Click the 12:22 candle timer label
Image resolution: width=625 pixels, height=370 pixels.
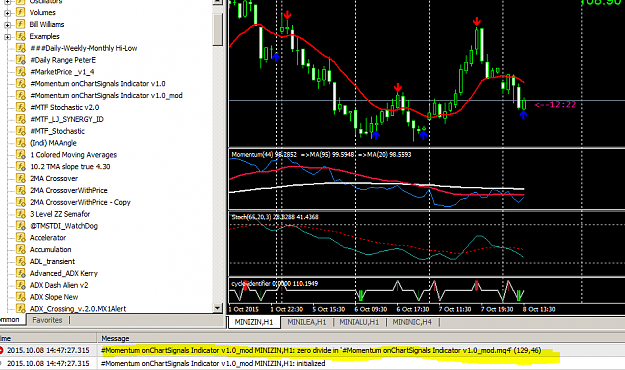pos(555,104)
